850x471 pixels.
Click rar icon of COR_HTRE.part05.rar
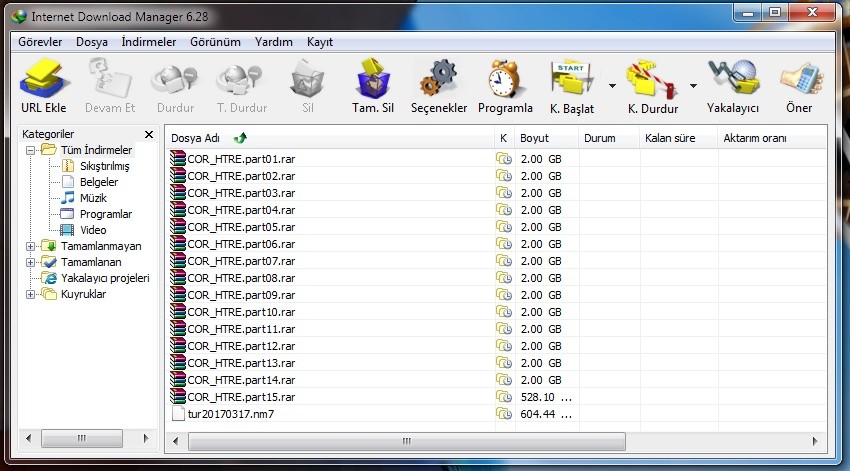[178, 226]
